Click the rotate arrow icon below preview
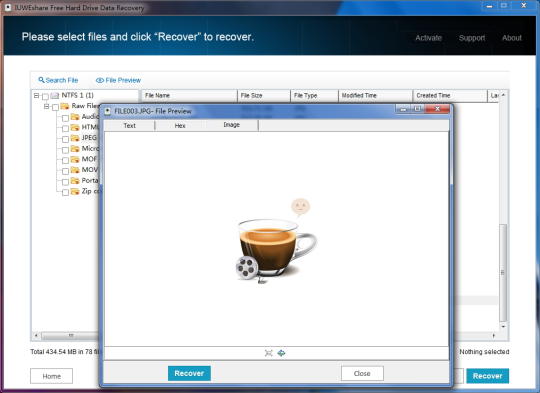Image resolution: width=540 pixels, height=393 pixels. [281, 353]
